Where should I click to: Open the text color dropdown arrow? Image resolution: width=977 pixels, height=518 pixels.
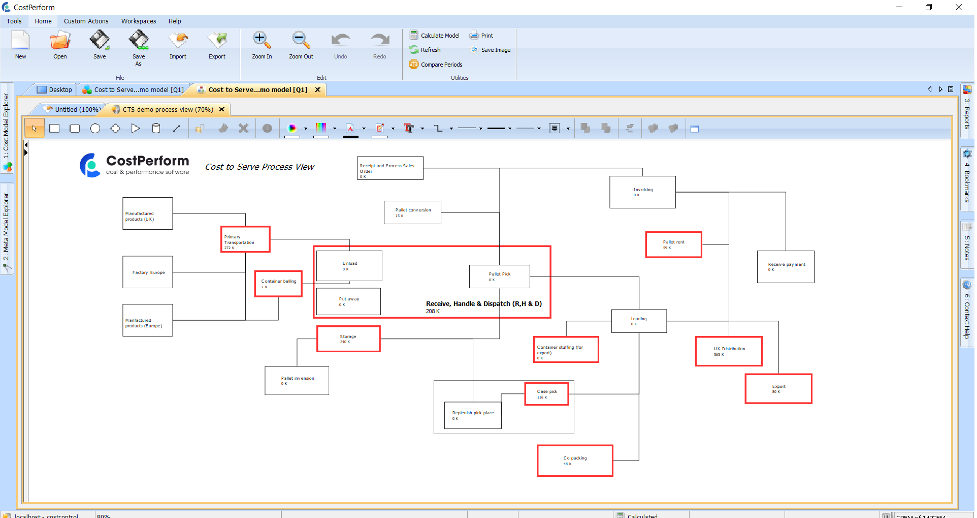click(364, 128)
